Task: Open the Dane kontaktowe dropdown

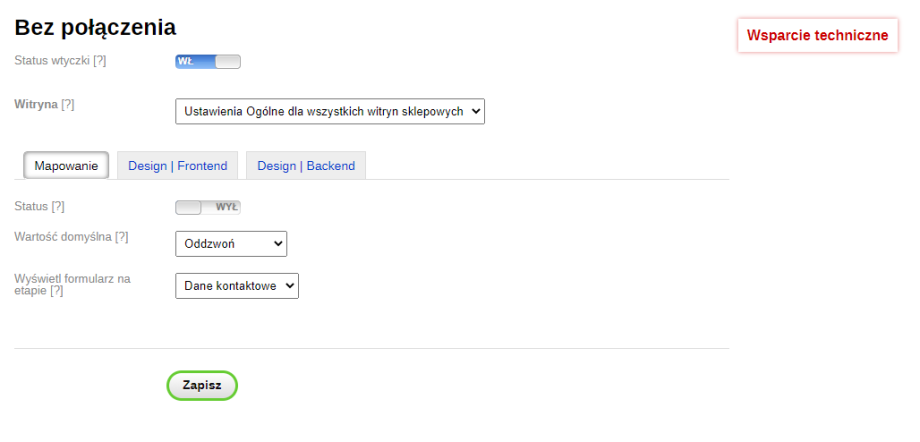Action: [236, 286]
